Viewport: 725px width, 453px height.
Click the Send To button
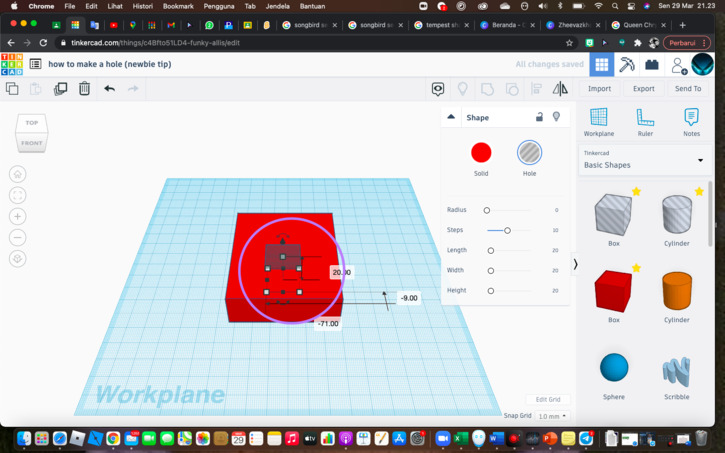click(x=688, y=89)
